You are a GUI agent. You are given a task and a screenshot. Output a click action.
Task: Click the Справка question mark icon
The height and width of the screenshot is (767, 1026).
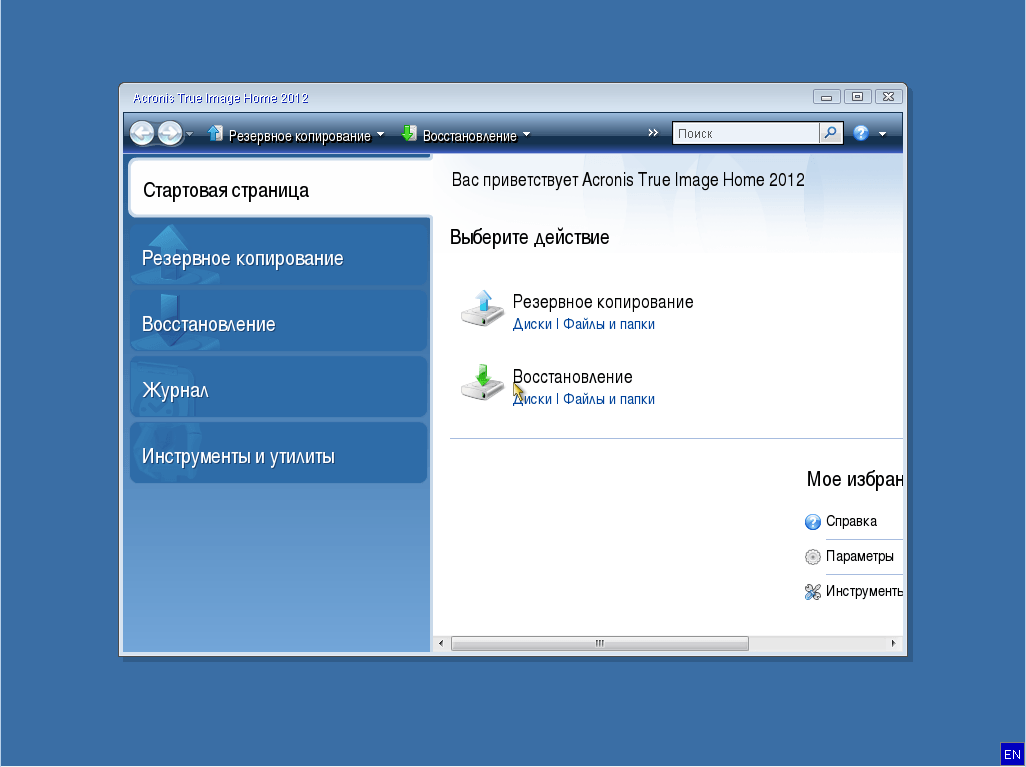pyautogui.click(x=813, y=522)
